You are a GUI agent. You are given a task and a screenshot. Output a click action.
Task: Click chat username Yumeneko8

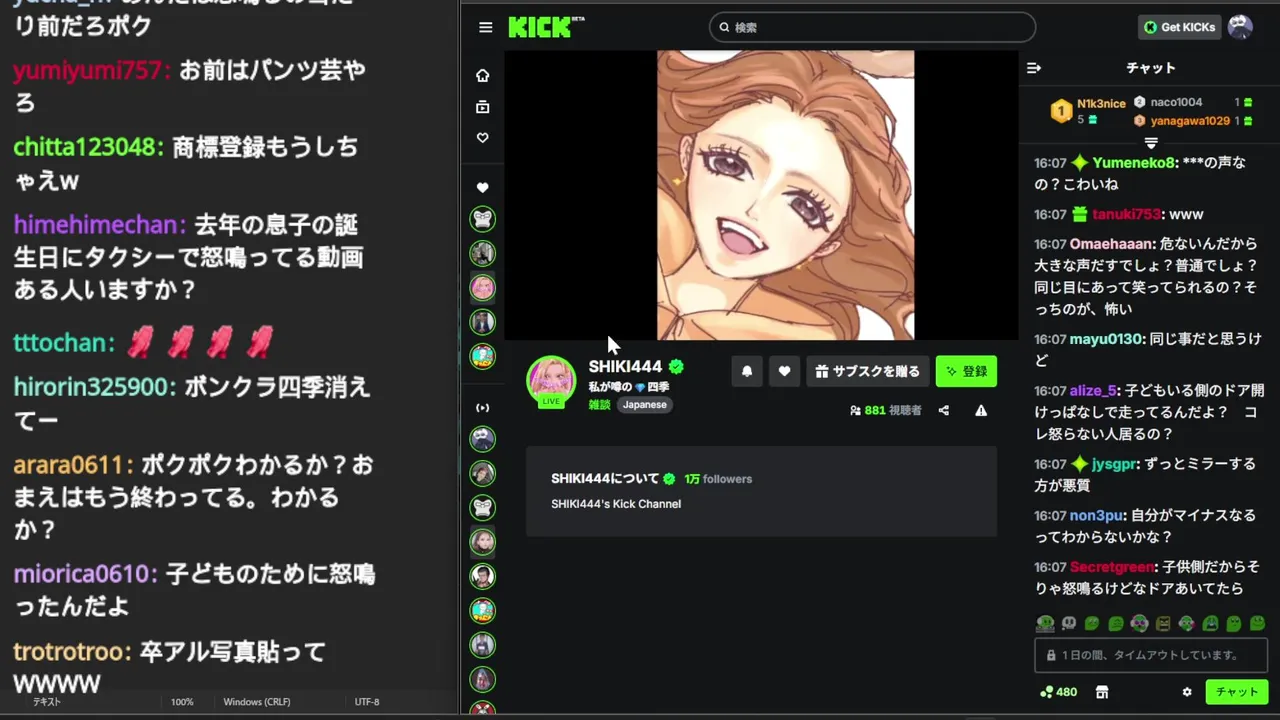1134,162
